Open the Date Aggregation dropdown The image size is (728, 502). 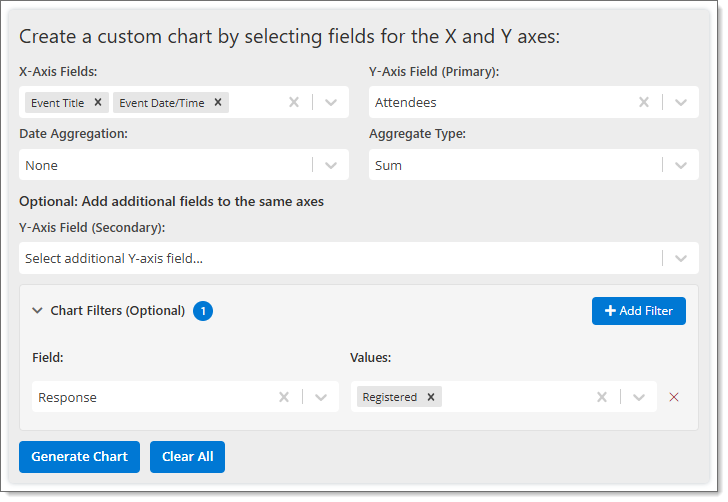pyautogui.click(x=331, y=165)
